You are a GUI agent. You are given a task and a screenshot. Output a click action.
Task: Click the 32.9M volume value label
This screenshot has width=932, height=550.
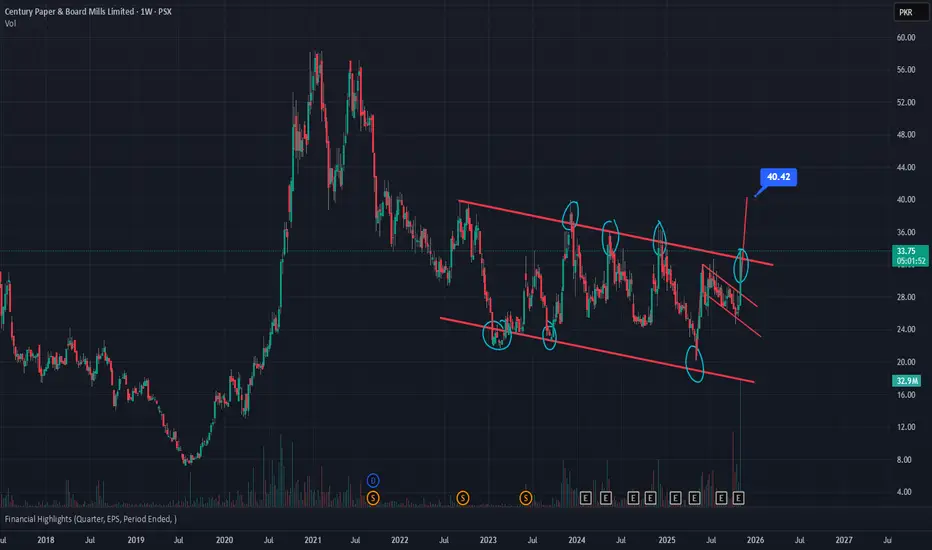pos(906,381)
